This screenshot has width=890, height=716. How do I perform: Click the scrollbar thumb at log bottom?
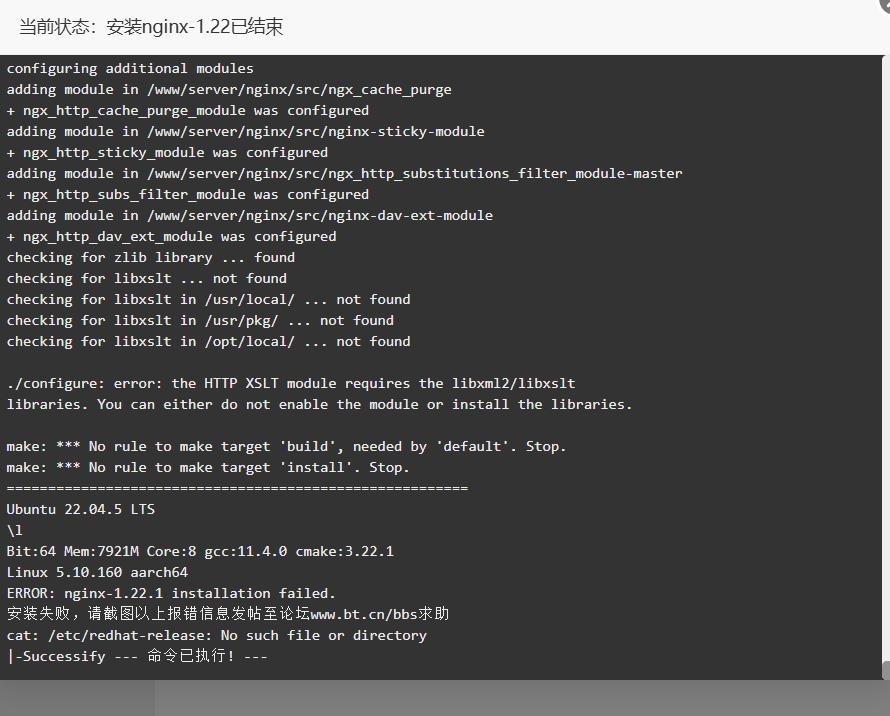tap(886, 670)
